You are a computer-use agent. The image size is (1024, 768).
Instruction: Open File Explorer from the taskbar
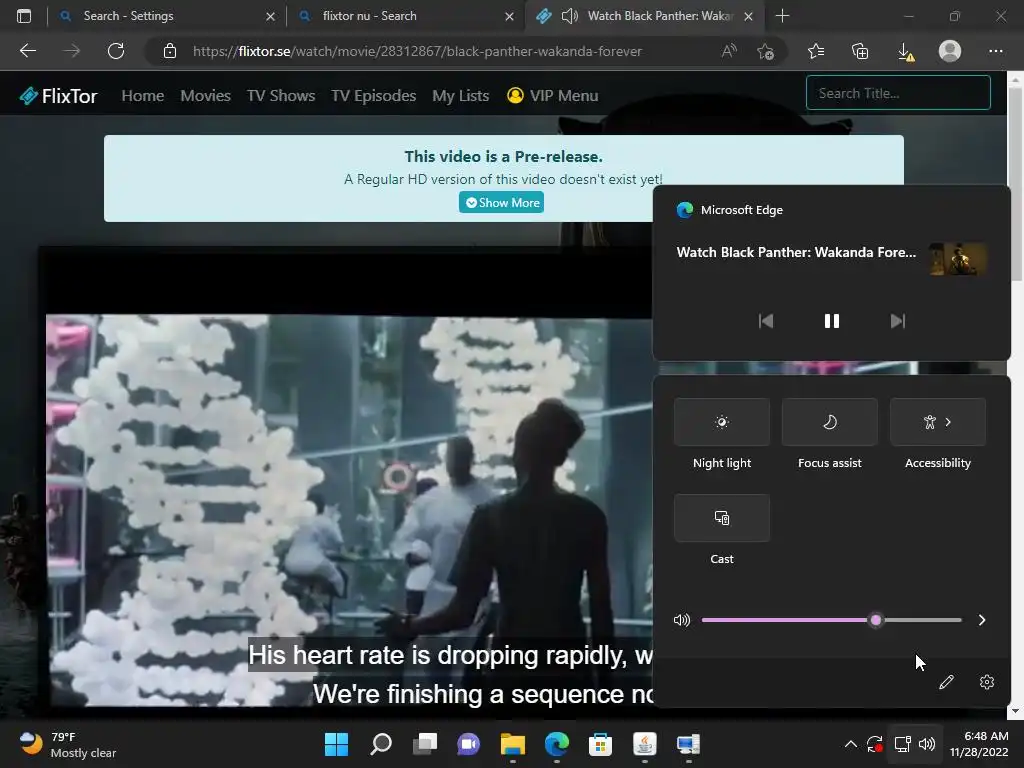click(513, 744)
